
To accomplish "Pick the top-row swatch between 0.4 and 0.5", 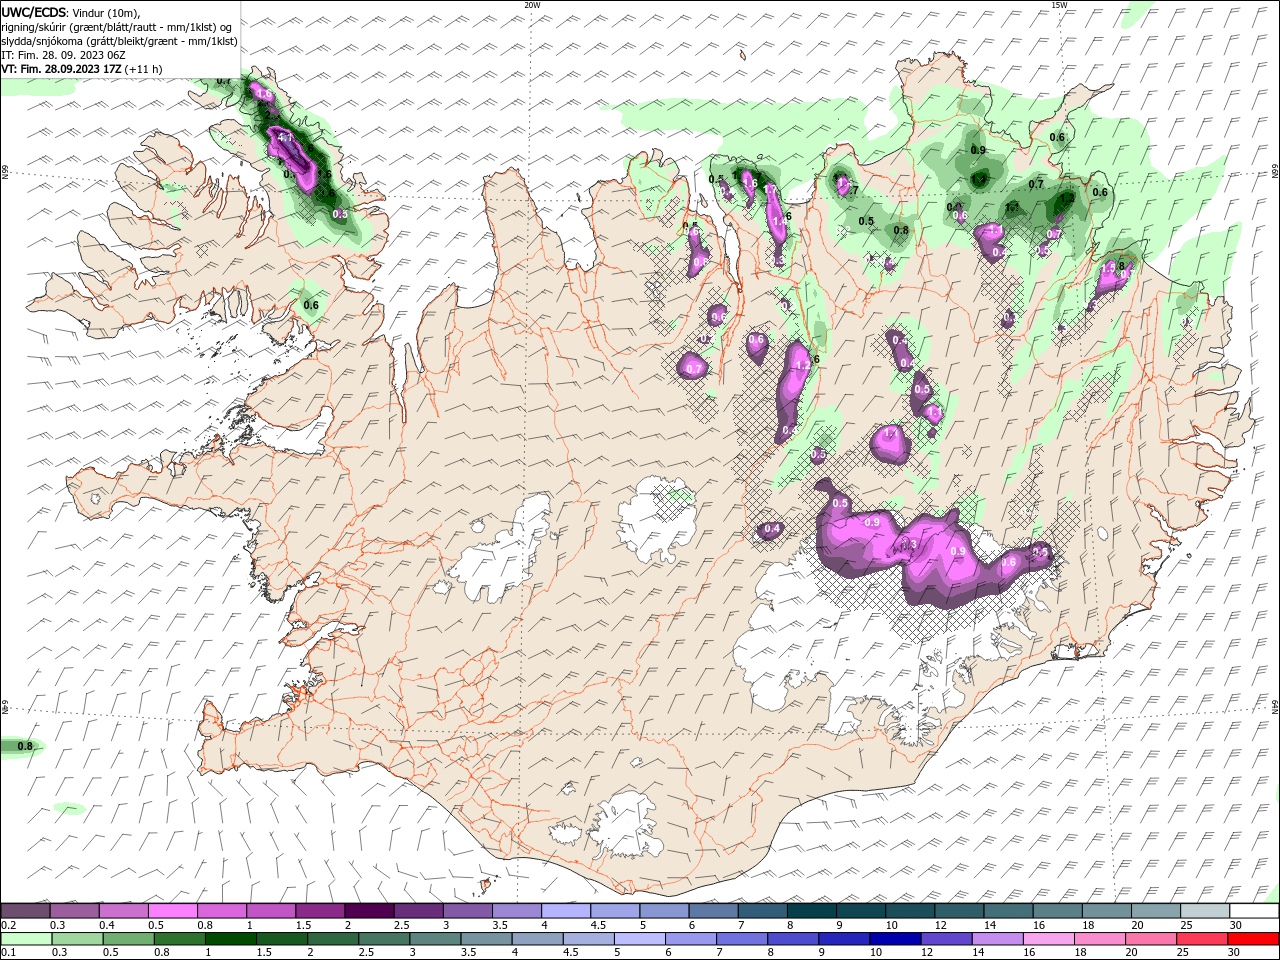I will click(x=124, y=911).
